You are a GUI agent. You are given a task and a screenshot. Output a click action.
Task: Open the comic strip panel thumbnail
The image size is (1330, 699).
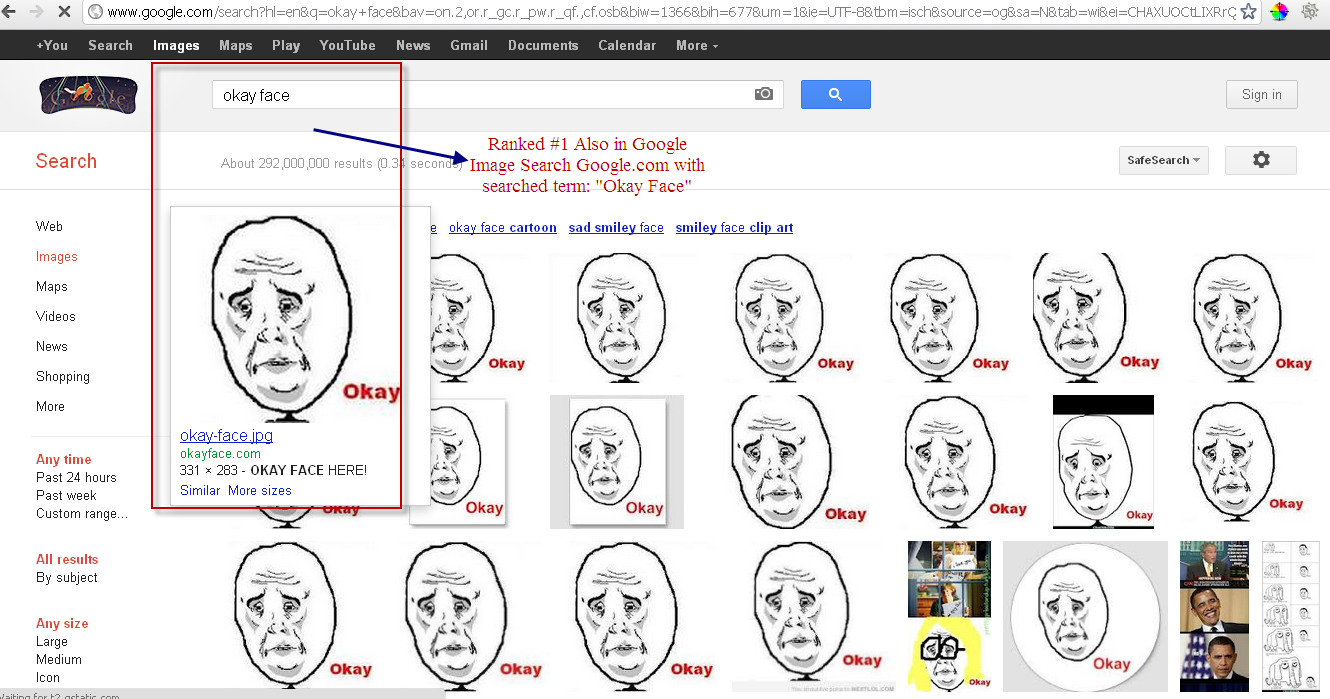click(x=1291, y=615)
